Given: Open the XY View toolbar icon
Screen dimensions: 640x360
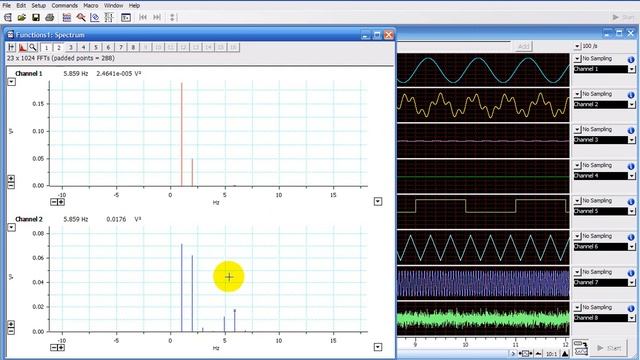Looking at the screenshot, I should [95, 17].
